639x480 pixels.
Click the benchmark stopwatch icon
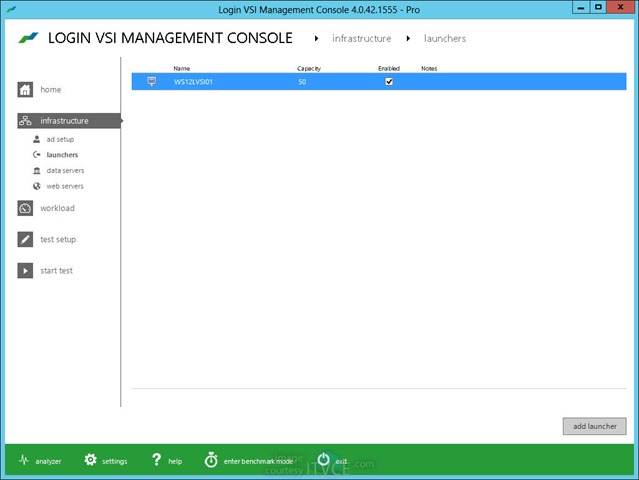click(x=211, y=460)
